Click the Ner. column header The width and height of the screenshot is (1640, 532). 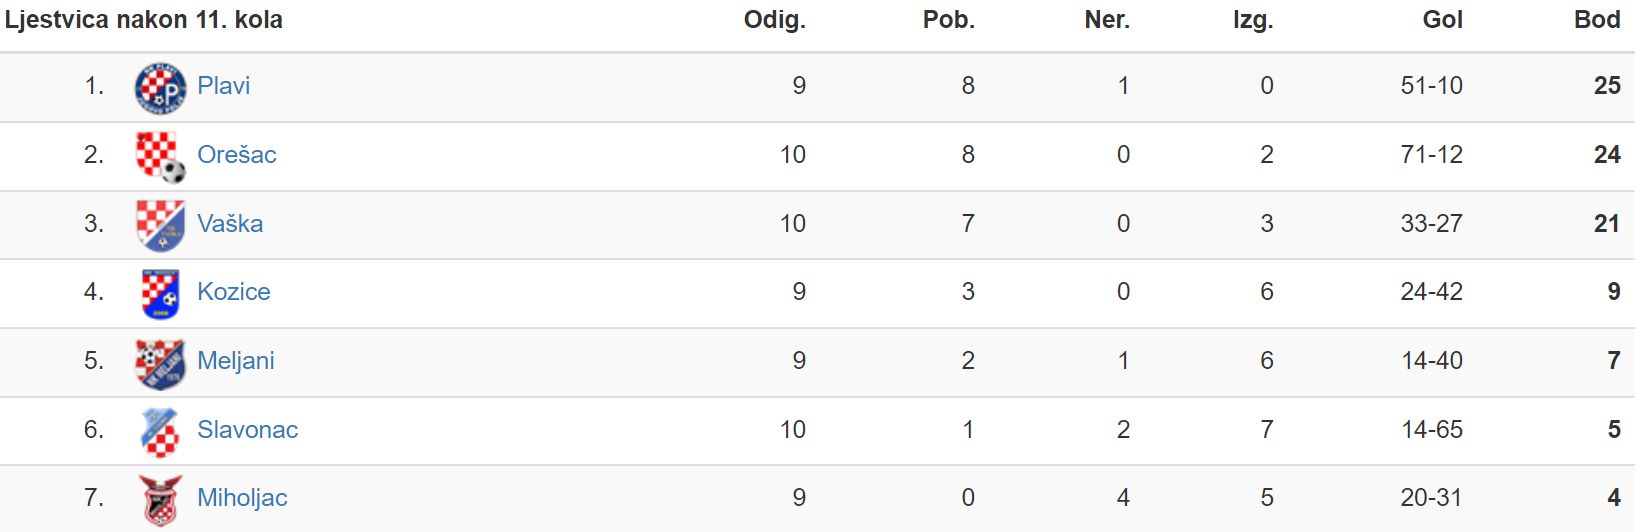pyautogui.click(x=1107, y=20)
